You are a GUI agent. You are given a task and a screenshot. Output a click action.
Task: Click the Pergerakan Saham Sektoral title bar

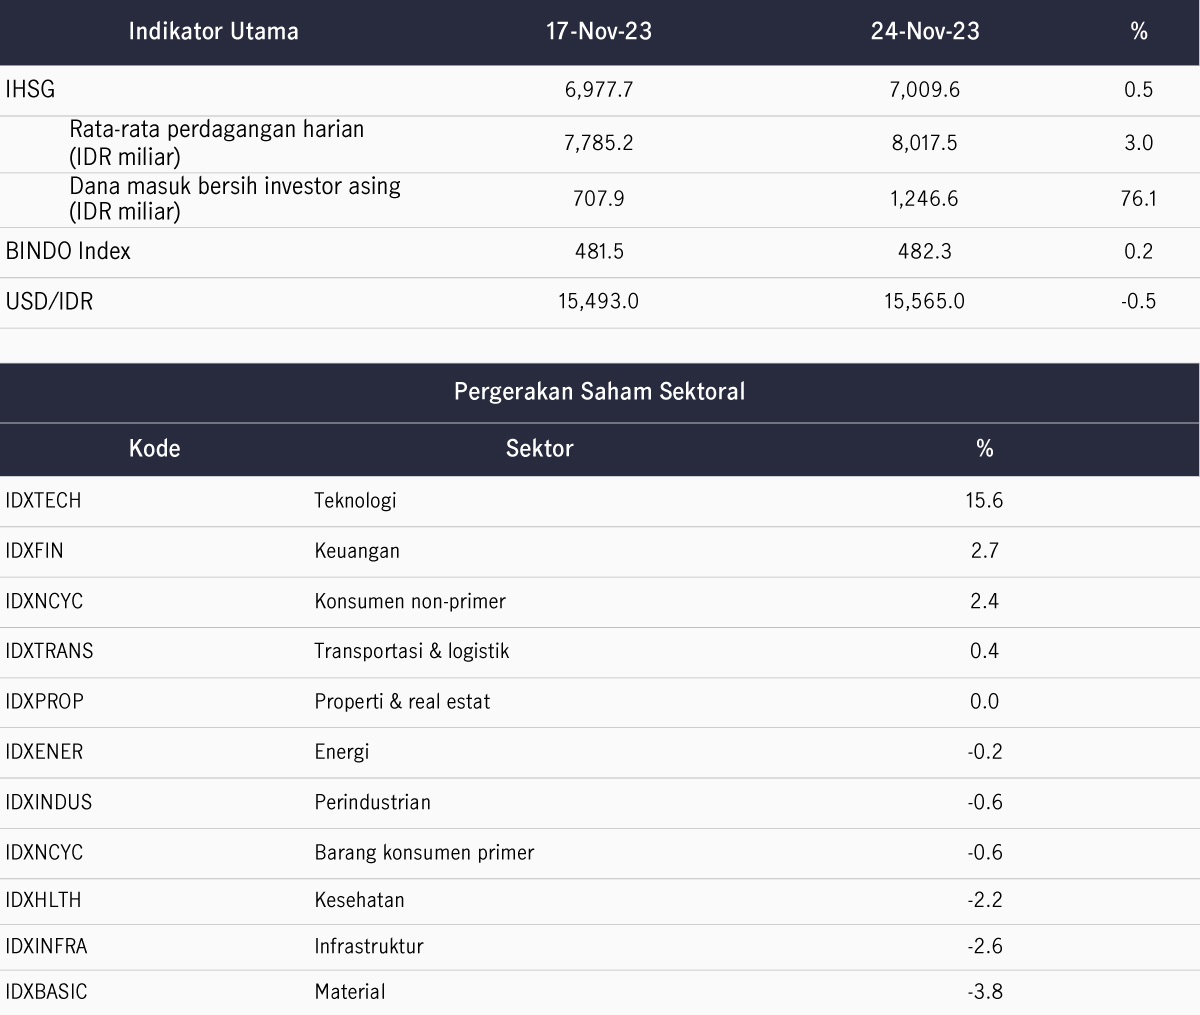(600, 391)
